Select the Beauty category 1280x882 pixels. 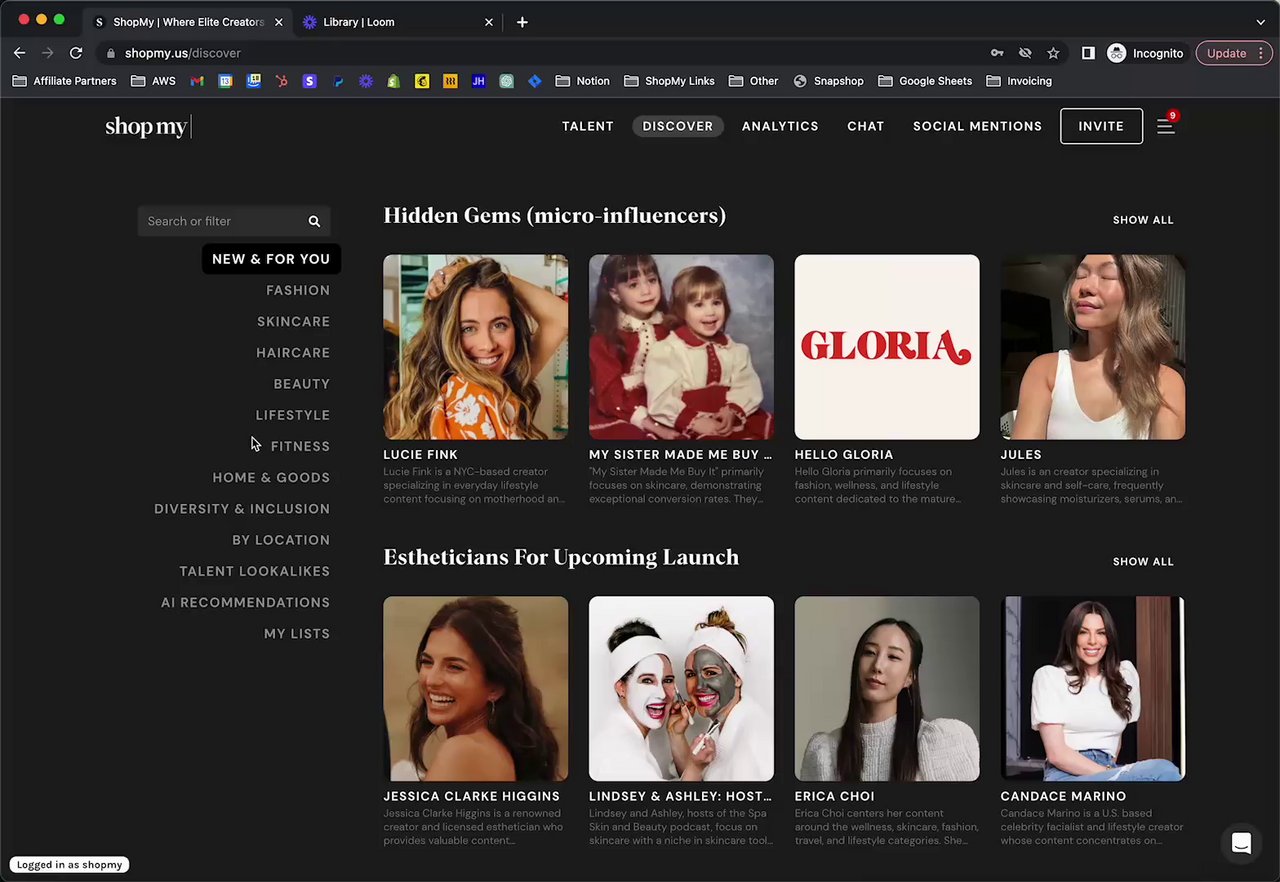[302, 384]
